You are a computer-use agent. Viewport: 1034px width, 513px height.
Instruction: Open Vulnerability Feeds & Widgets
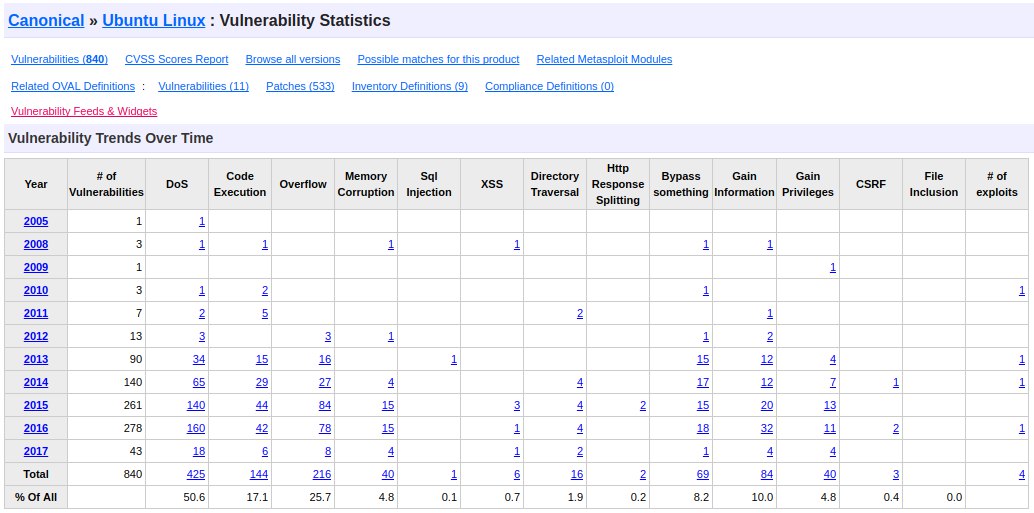84,111
